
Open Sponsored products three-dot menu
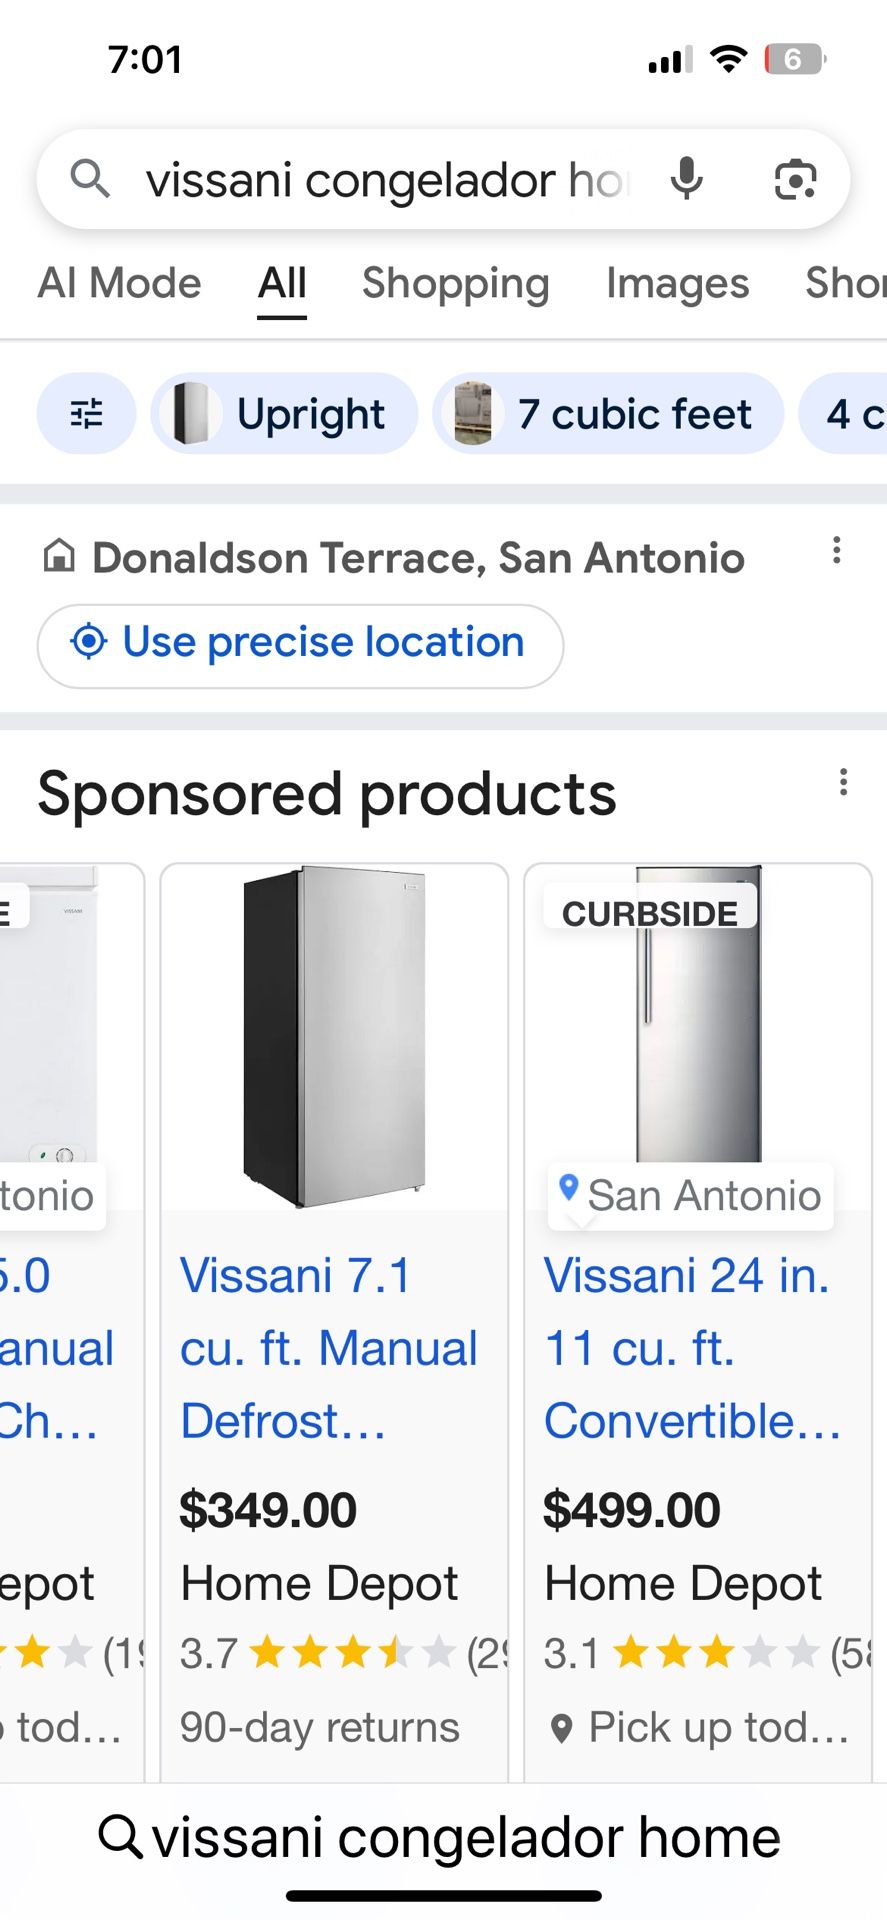click(x=843, y=782)
